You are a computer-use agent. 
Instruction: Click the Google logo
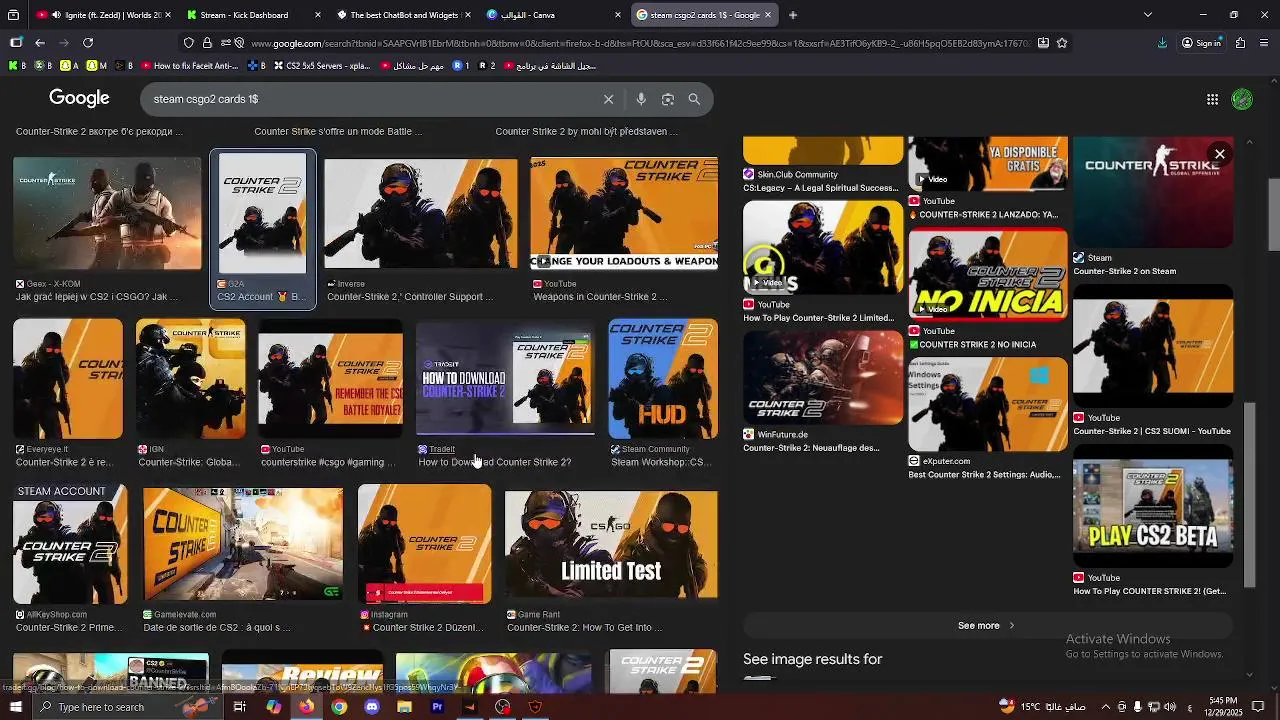click(x=79, y=98)
